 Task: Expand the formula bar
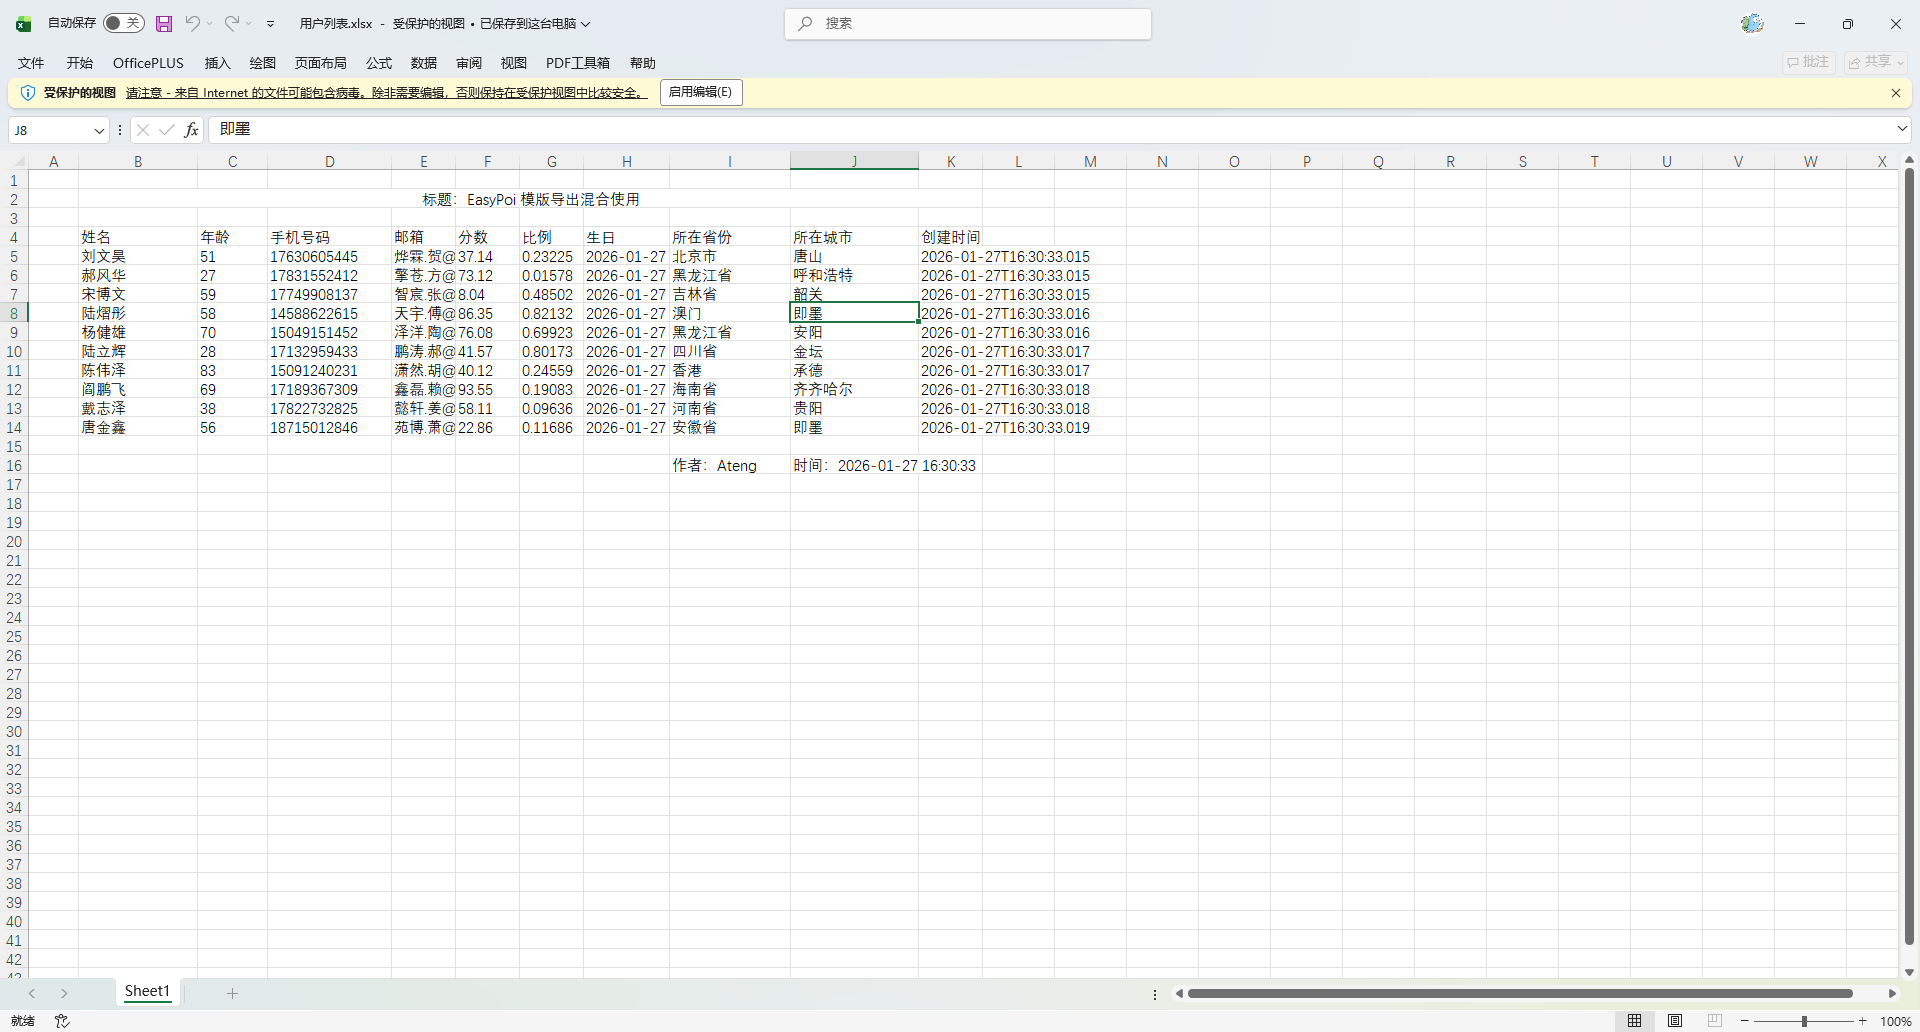click(1901, 129)
